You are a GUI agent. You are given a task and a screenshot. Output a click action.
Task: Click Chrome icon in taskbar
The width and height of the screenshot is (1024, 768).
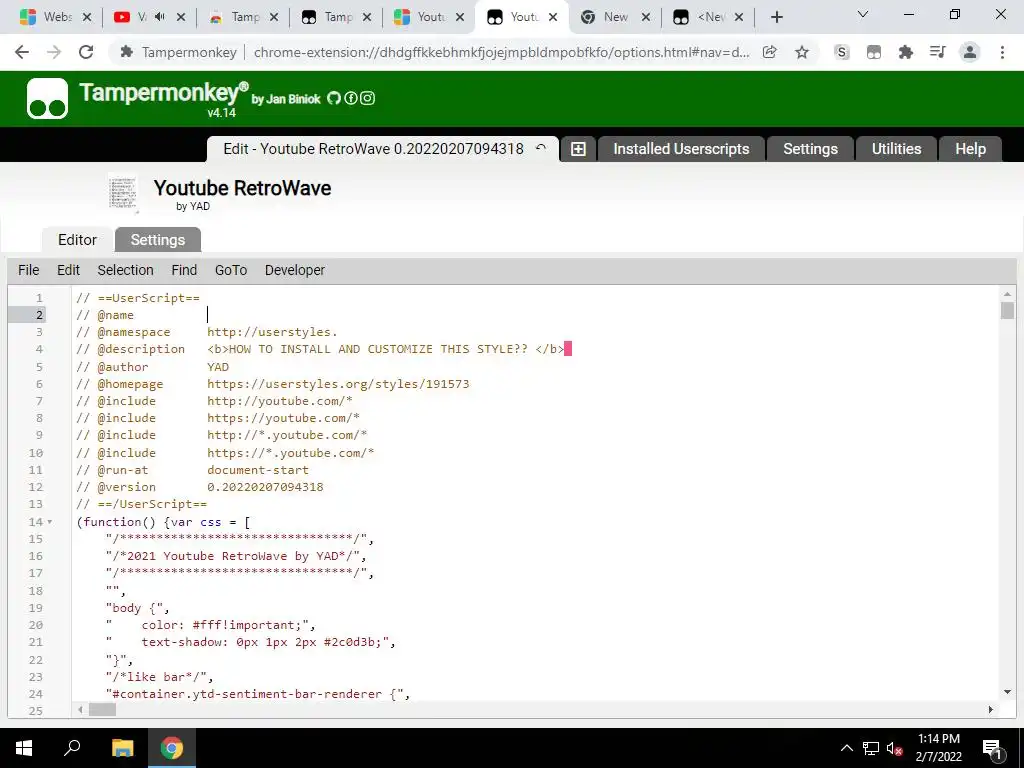(172, 748)
